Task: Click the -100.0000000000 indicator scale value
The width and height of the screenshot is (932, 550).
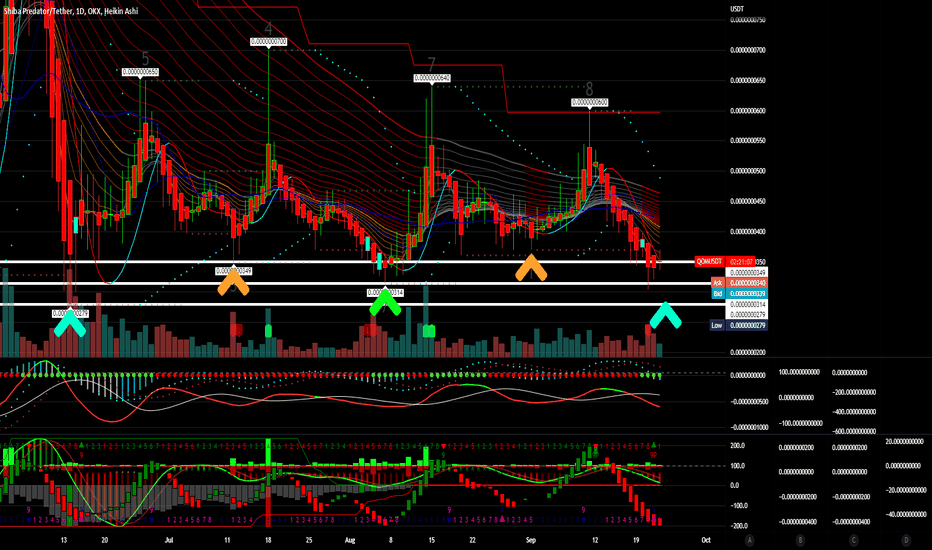Action: pyautogui.click(x=800, y=423)
